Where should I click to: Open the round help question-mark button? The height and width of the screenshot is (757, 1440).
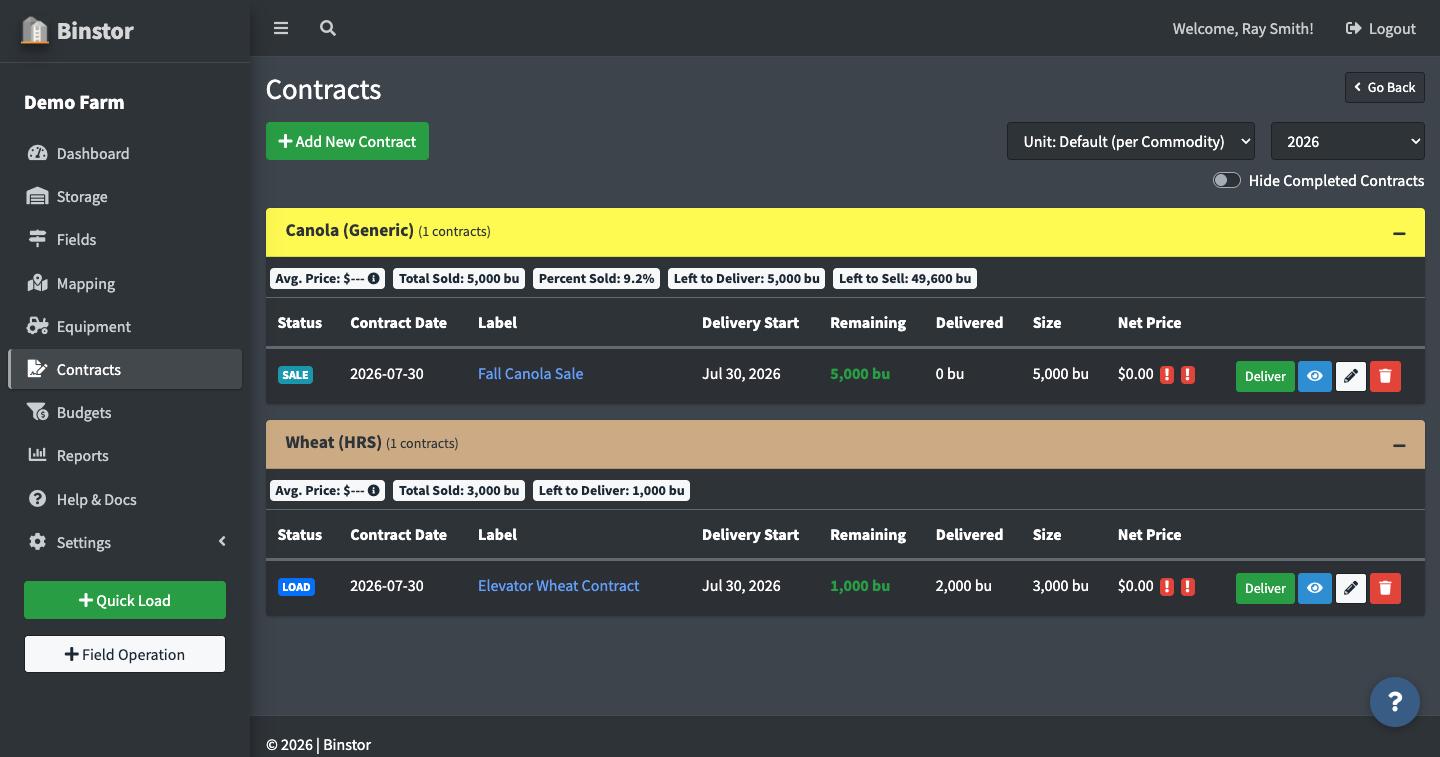(1395, 701)
